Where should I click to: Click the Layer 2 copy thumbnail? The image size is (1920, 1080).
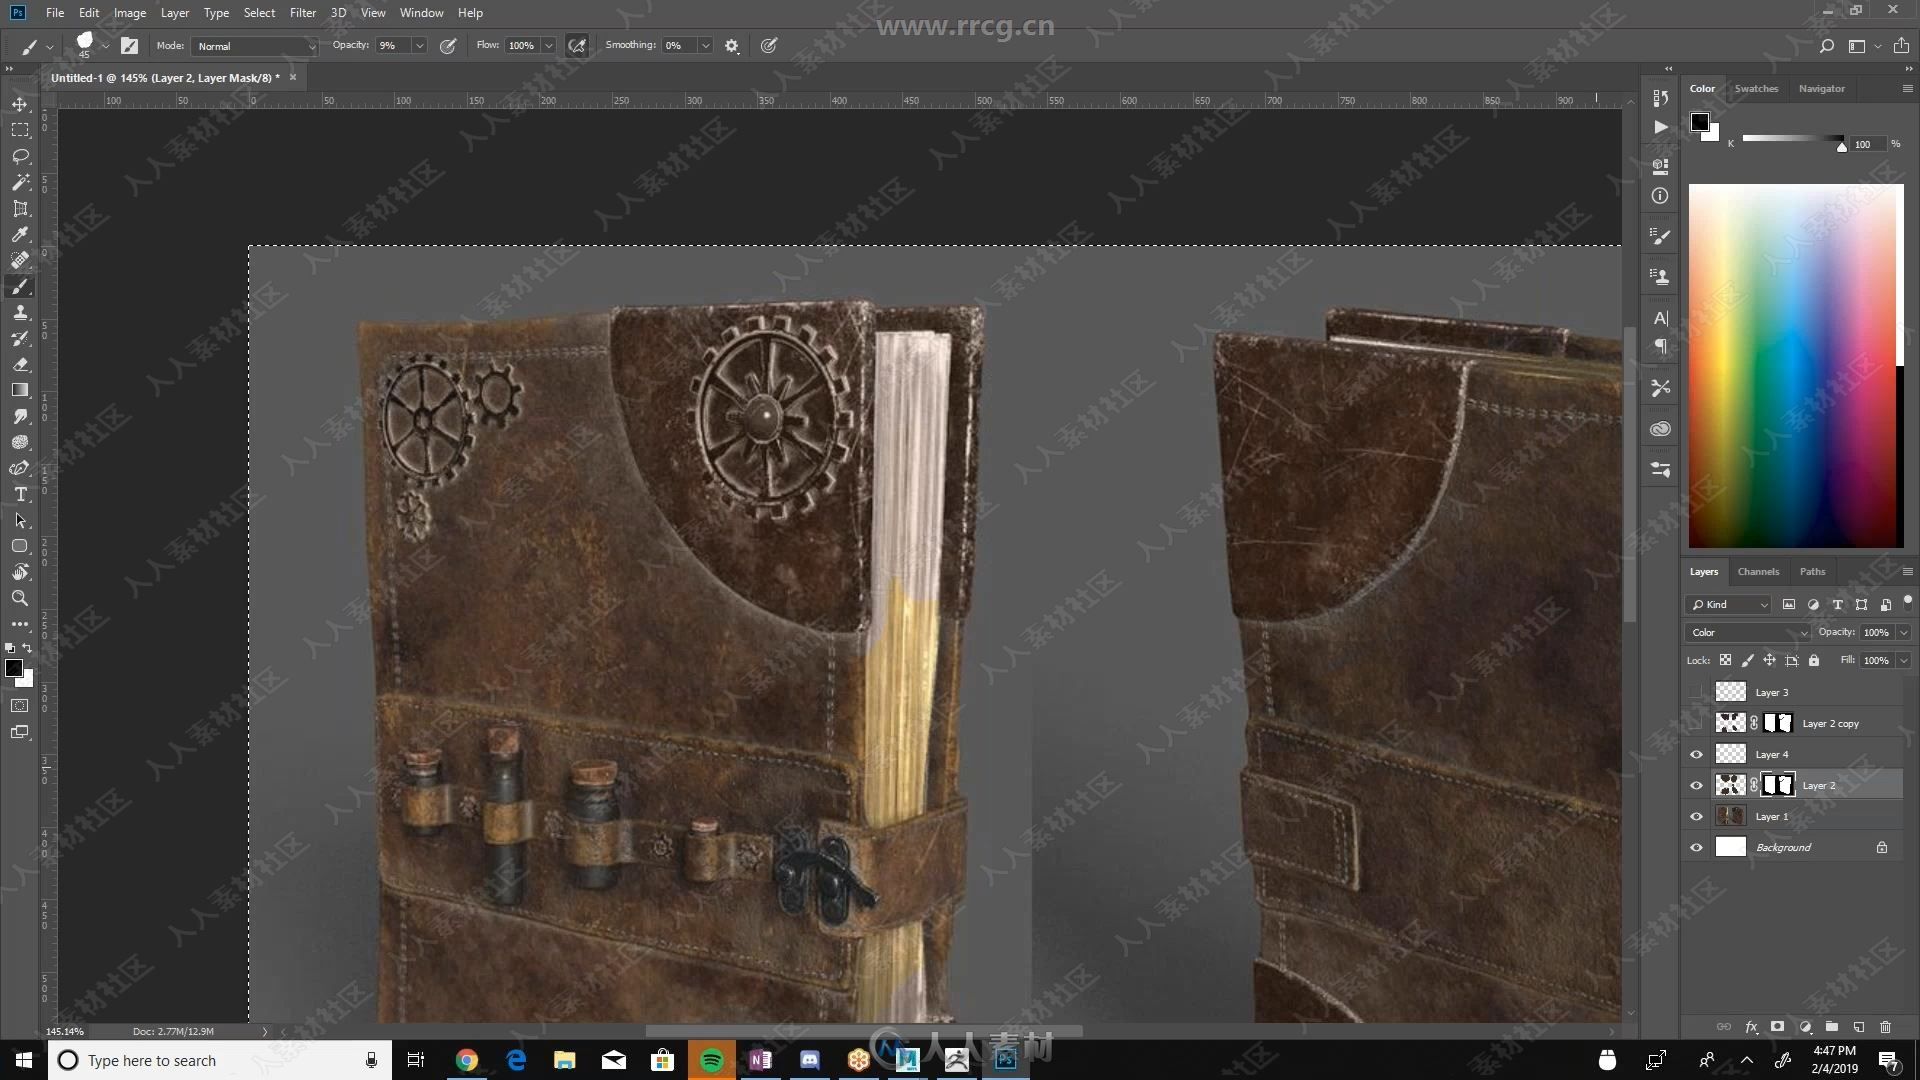click(1731, 723)
